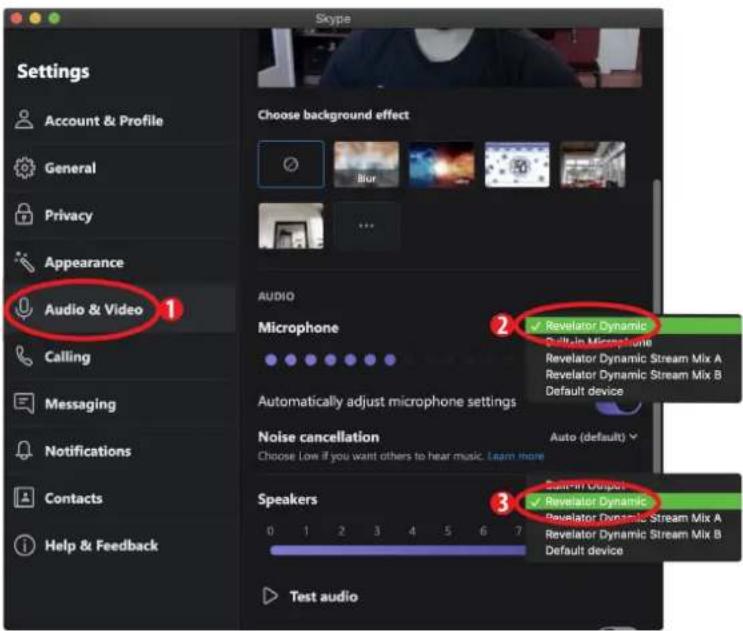Click the 'Settings' heading
The width and height of the screenshot is (743, 631).
click(x=53, y=71)
